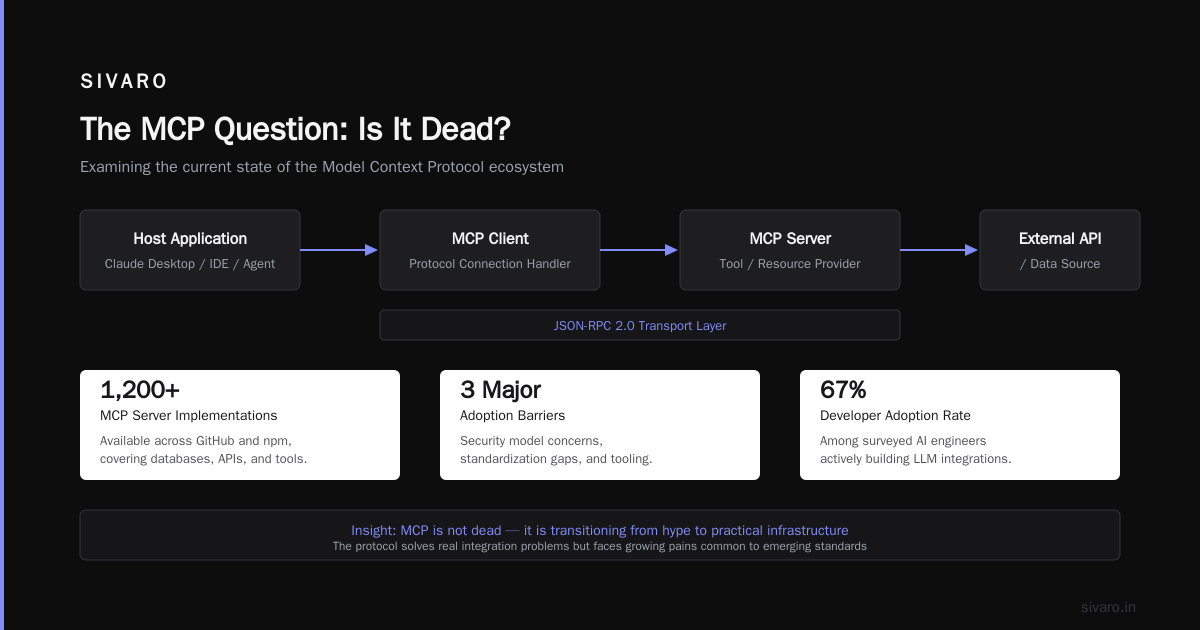Click the '67%' statistic number
Image resolution: width=1200 pixels, height=630 pixels.
point(843,390)
